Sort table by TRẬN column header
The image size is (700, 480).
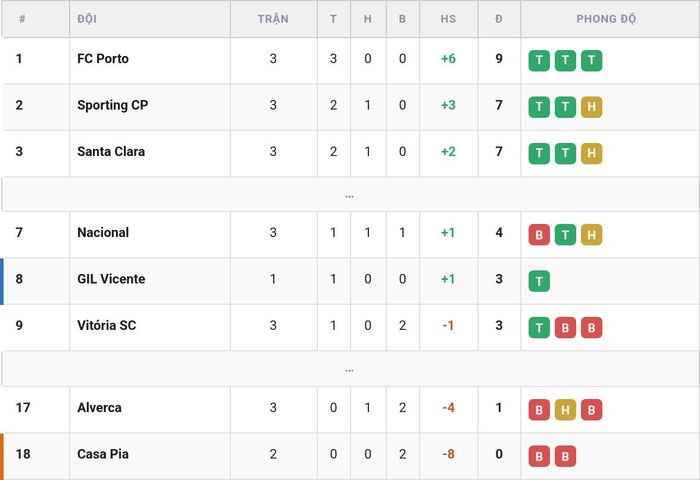coord(273,19)
